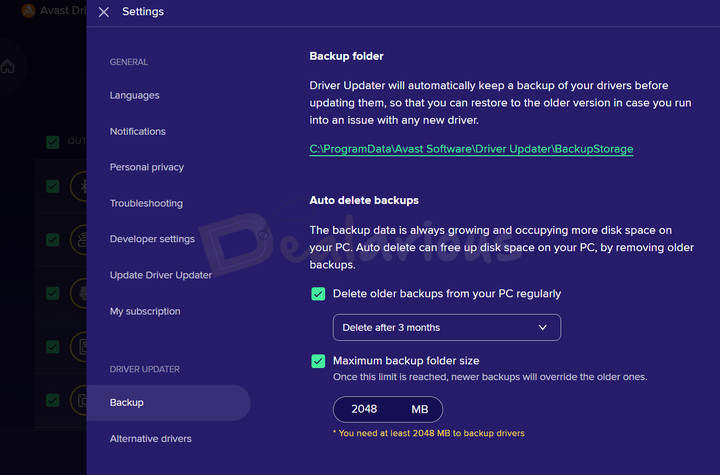Toggle the select-all checkbox above driver list
The height and width of the screenshot is (475, 720).
coord(53,142)
